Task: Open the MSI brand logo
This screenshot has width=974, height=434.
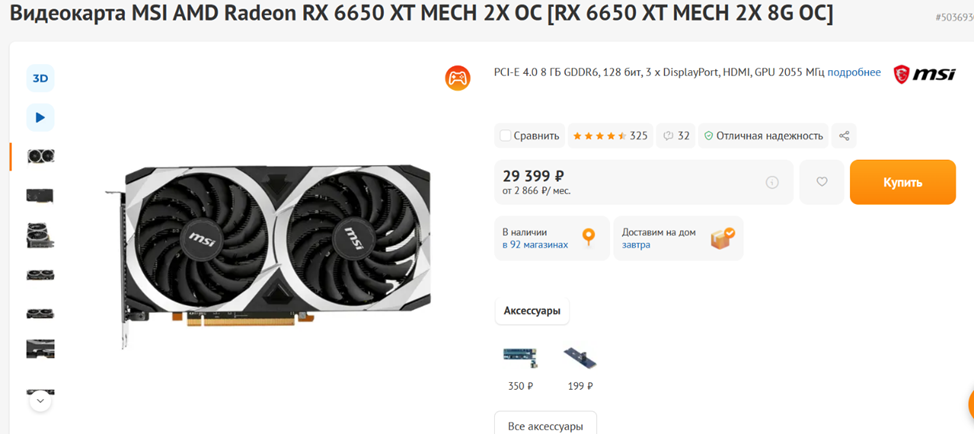Action: (x=924, y=75)
